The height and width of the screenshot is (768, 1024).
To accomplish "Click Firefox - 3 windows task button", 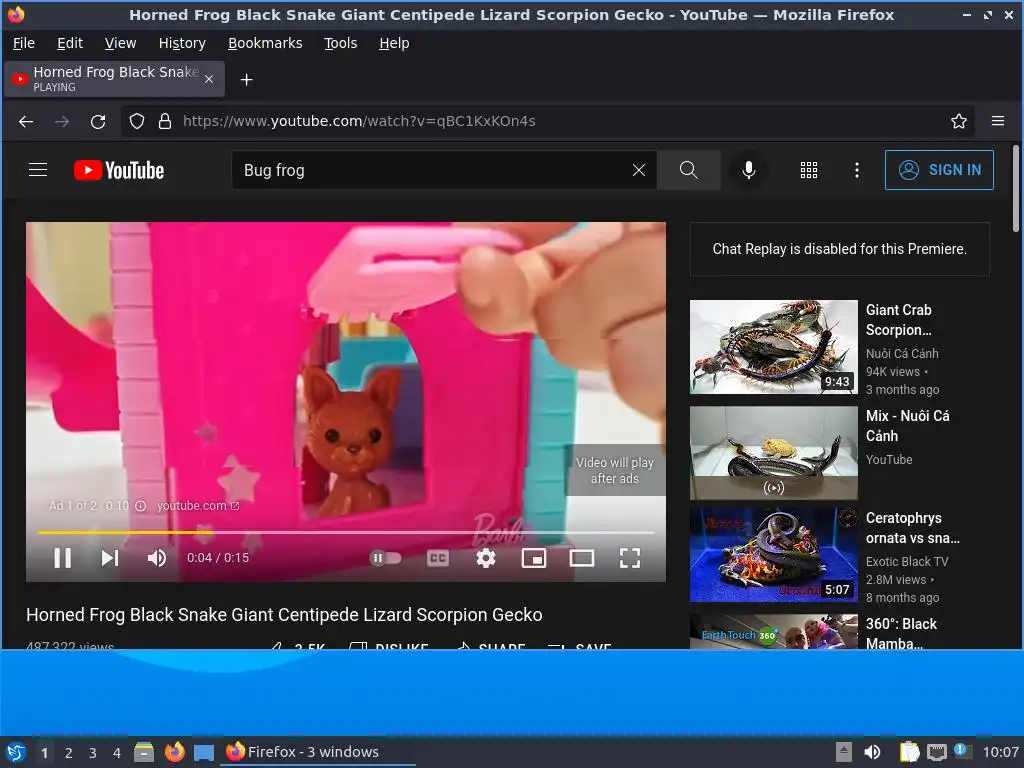I will tap(318, 752).
